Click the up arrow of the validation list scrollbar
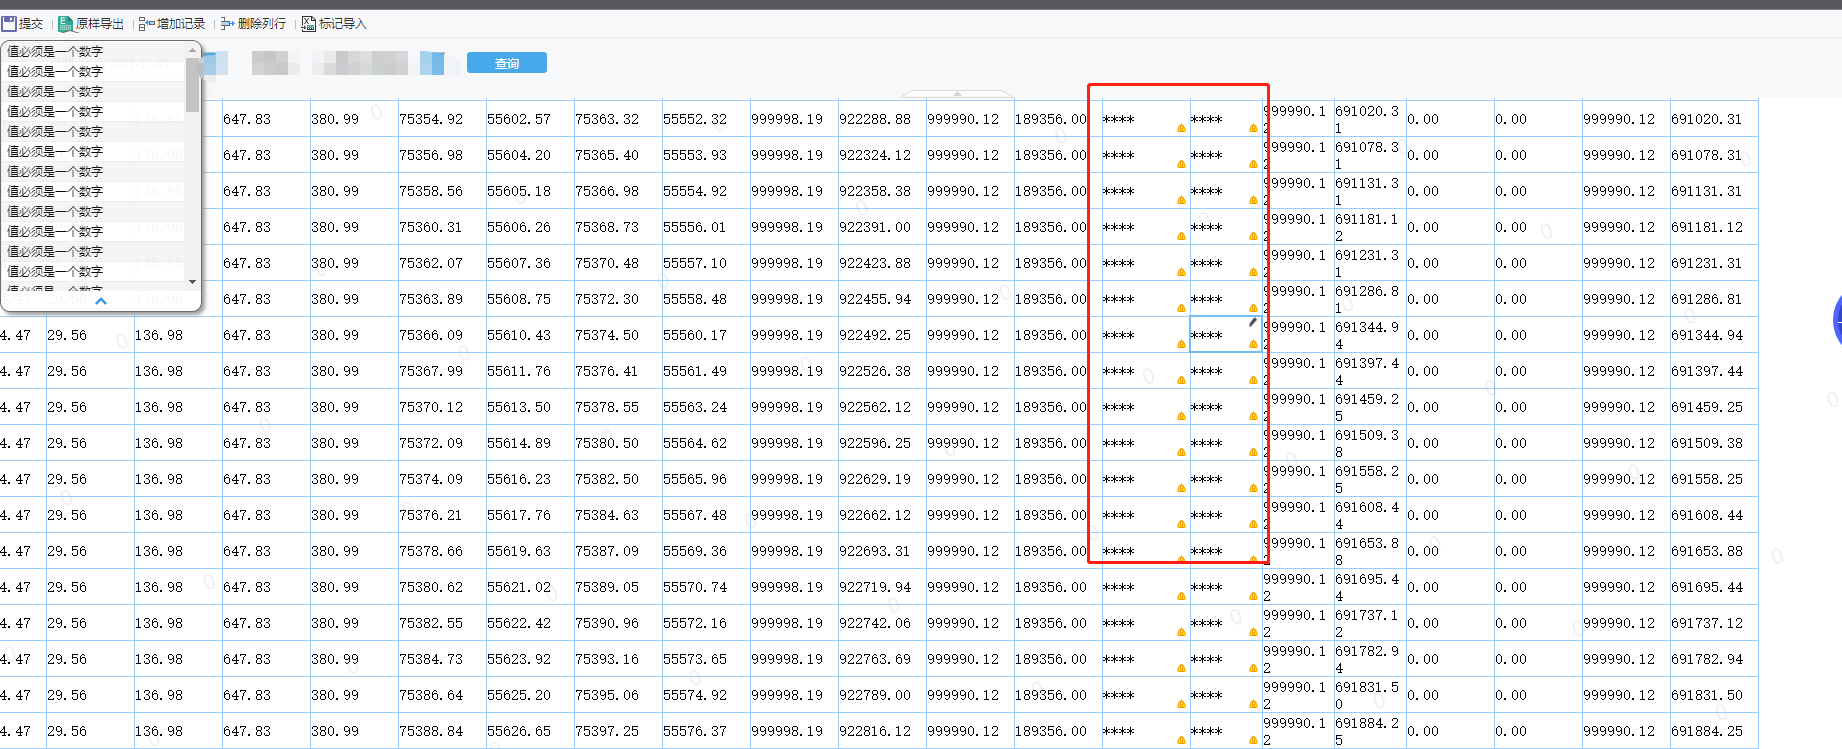The height and width of the screenshot is (749, 1842). [x=192, y=50]
